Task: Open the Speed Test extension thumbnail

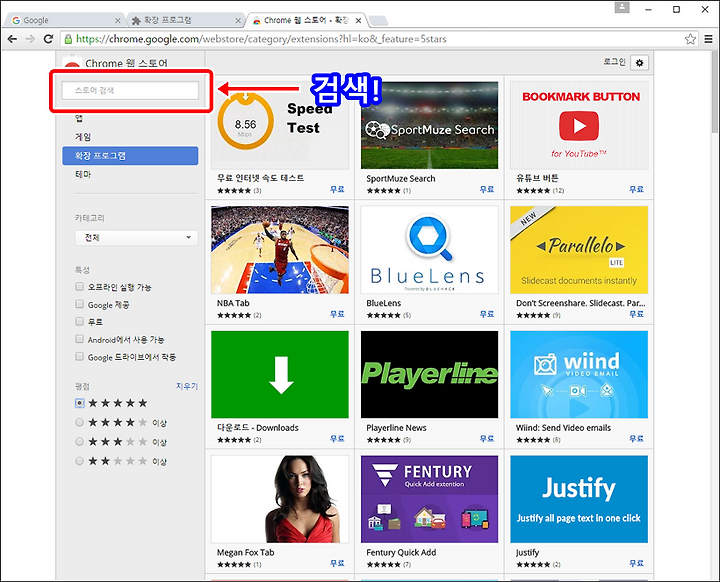Action: click(x=280, y=125)
